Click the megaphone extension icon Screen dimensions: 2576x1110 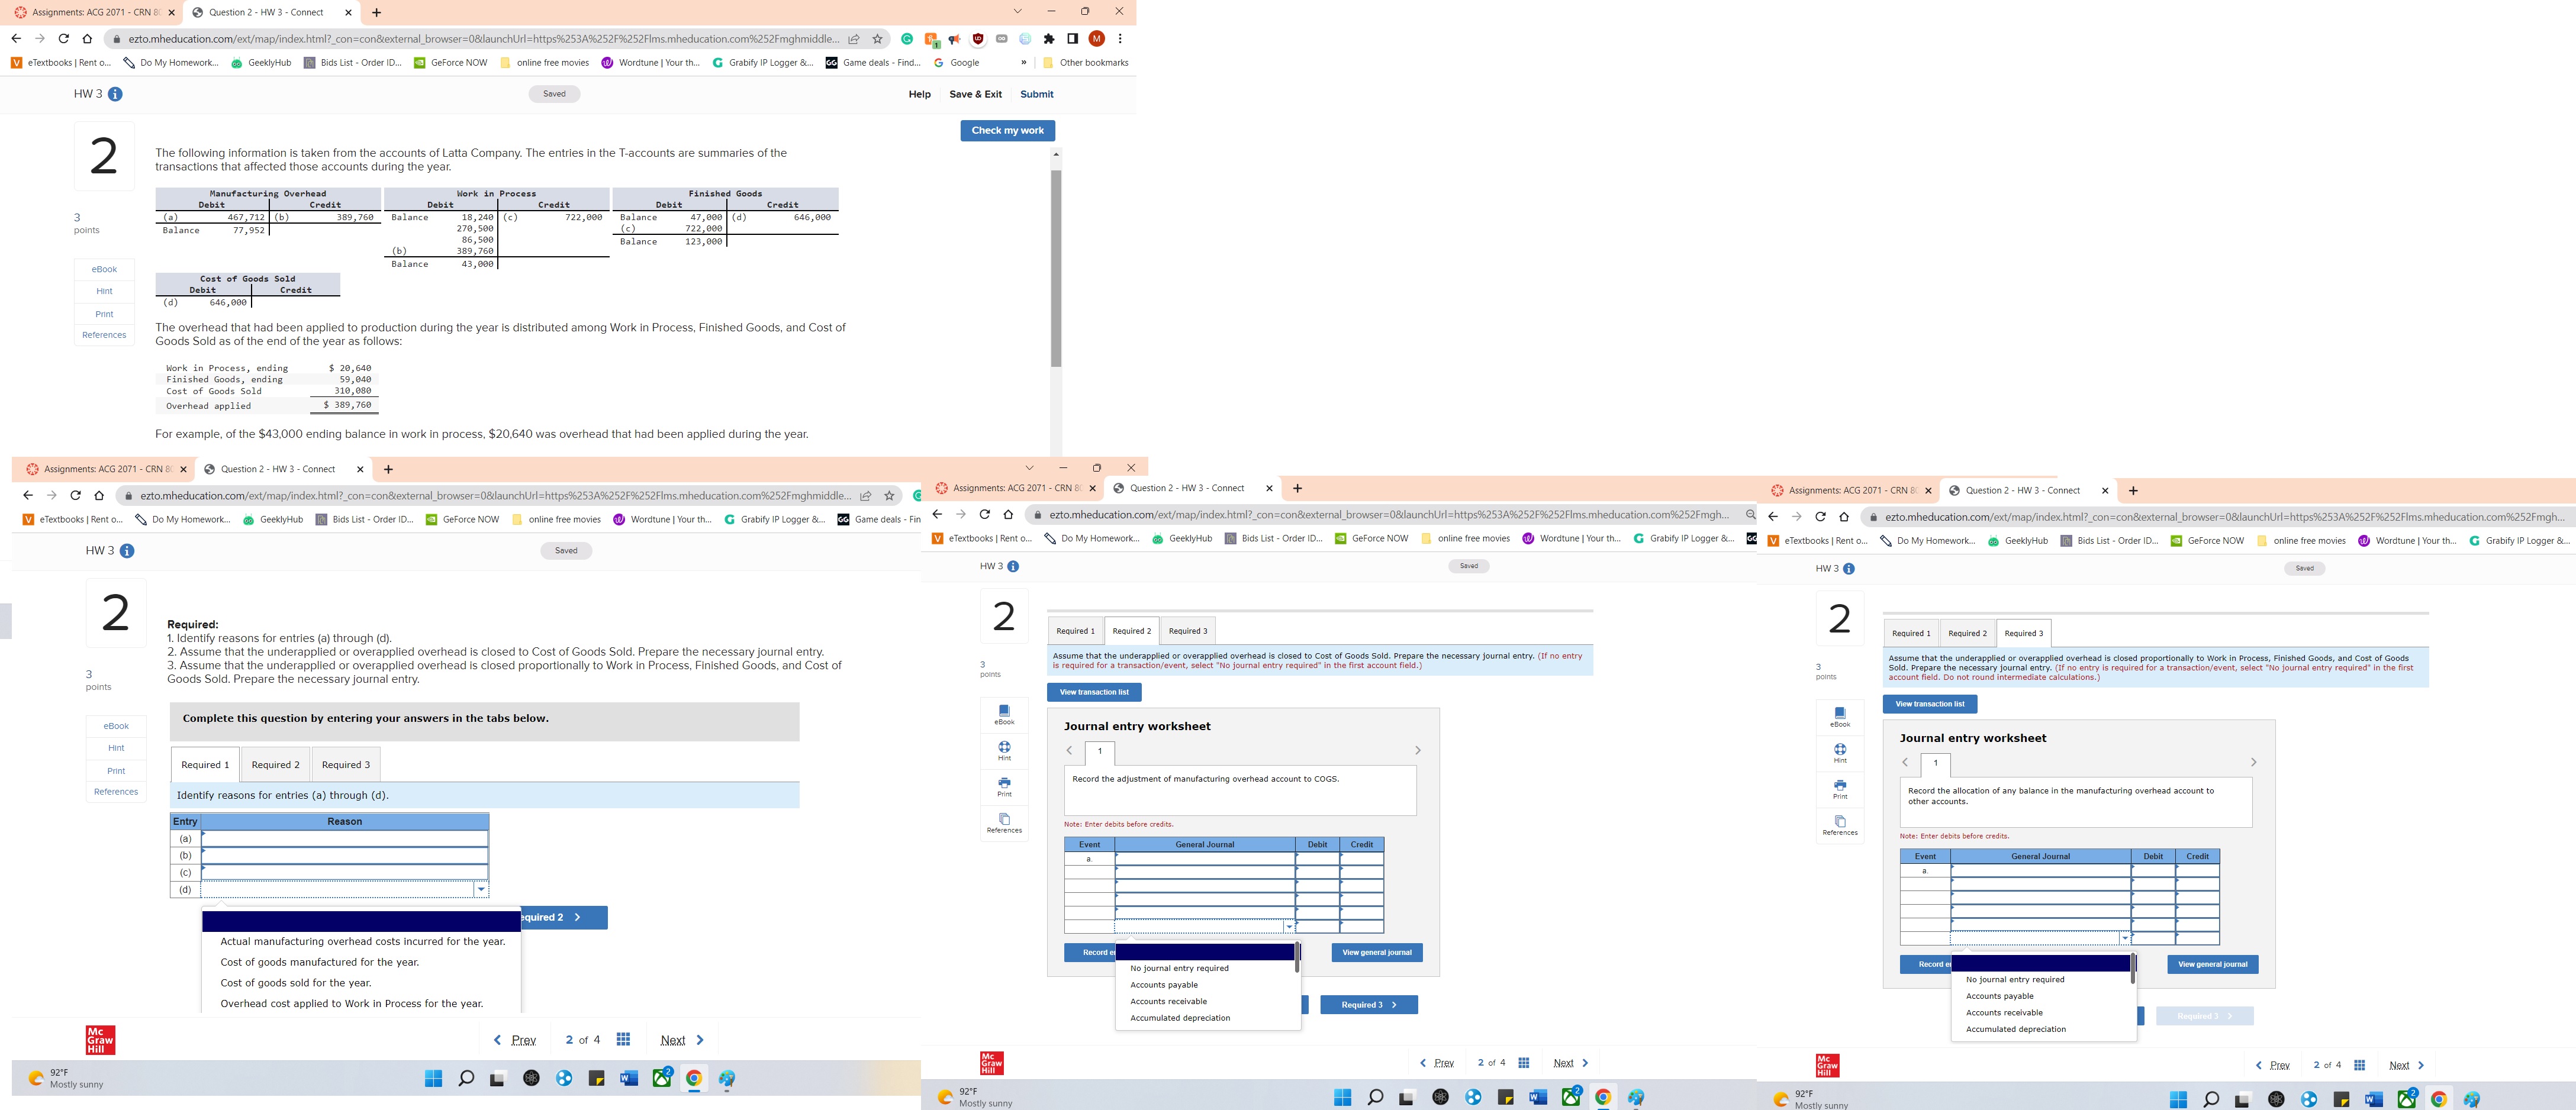pos(955,39)
